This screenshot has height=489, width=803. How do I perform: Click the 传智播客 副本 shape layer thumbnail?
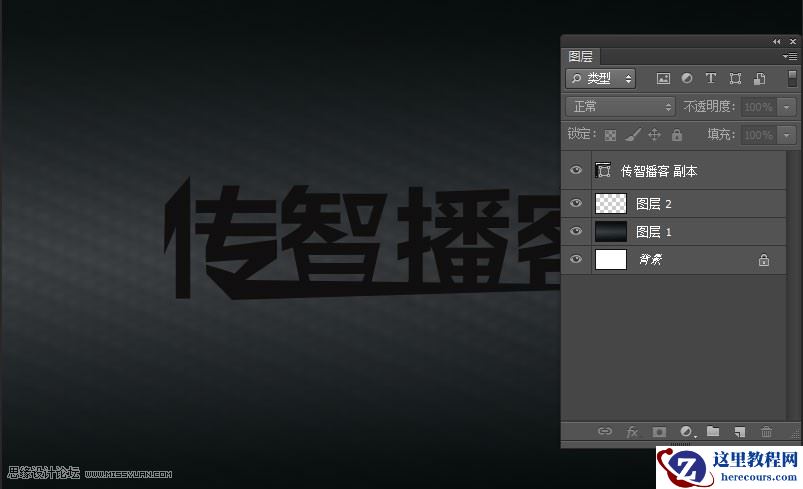pyautogui.click(x=603, y=170)
